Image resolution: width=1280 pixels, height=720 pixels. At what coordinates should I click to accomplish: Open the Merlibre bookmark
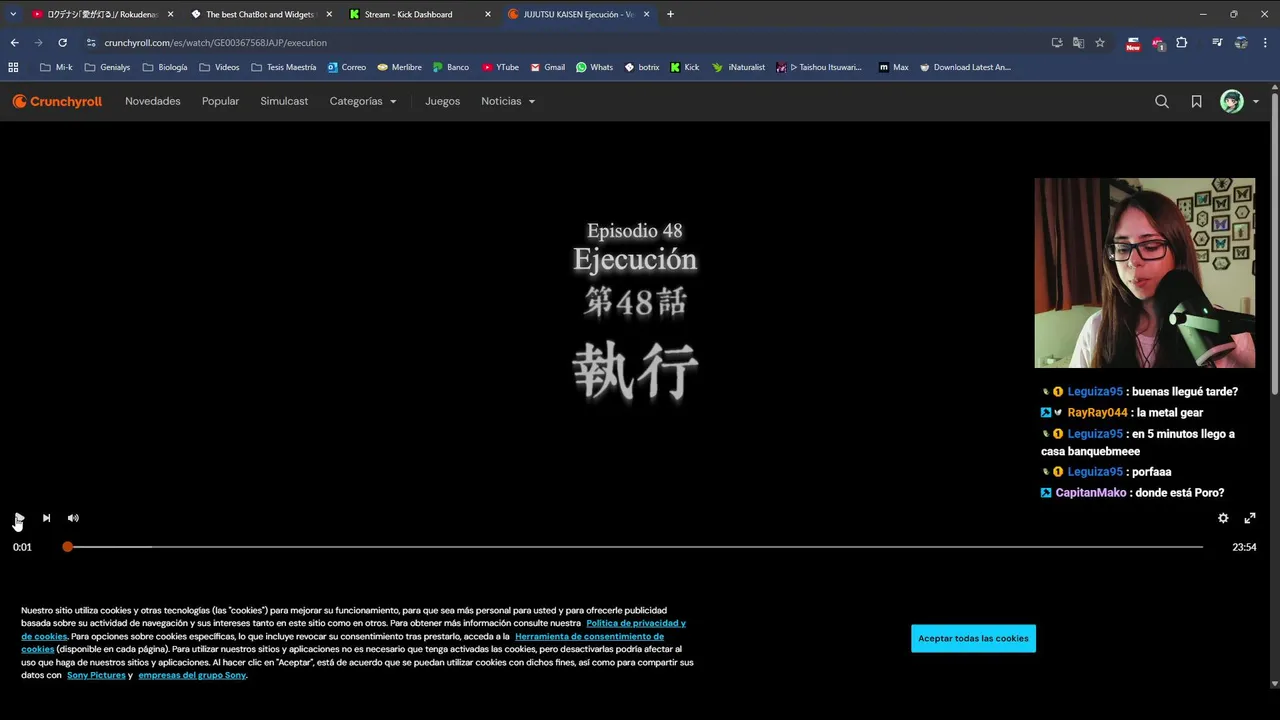coord(399,67)
